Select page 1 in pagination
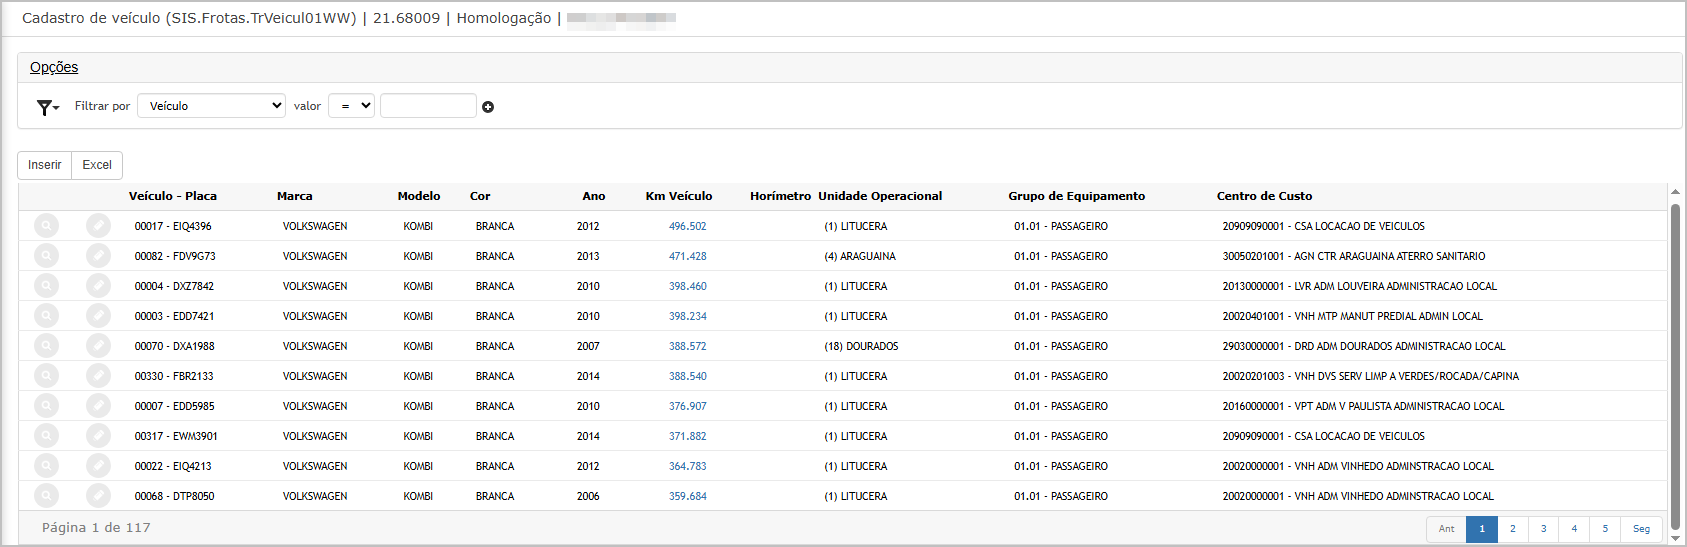 click(x=1482, y=529)
